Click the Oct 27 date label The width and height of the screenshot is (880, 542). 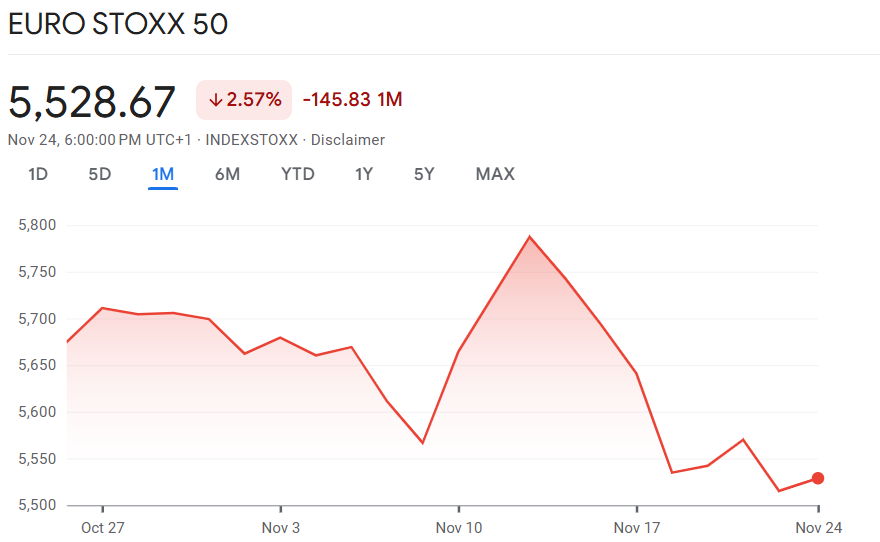[102, 527]
